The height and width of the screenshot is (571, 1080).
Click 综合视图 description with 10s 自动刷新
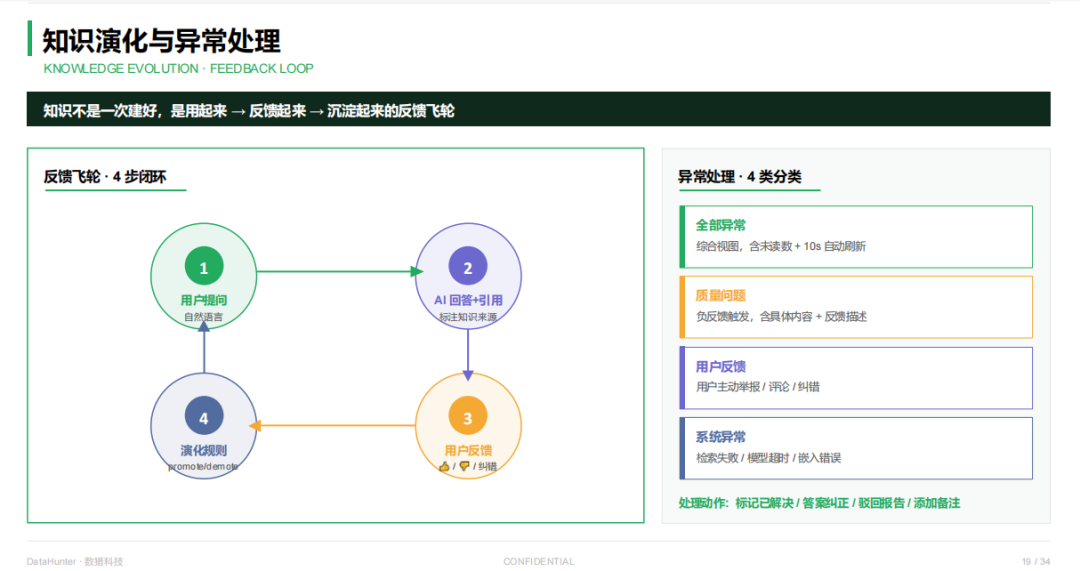tap(780, 246)
